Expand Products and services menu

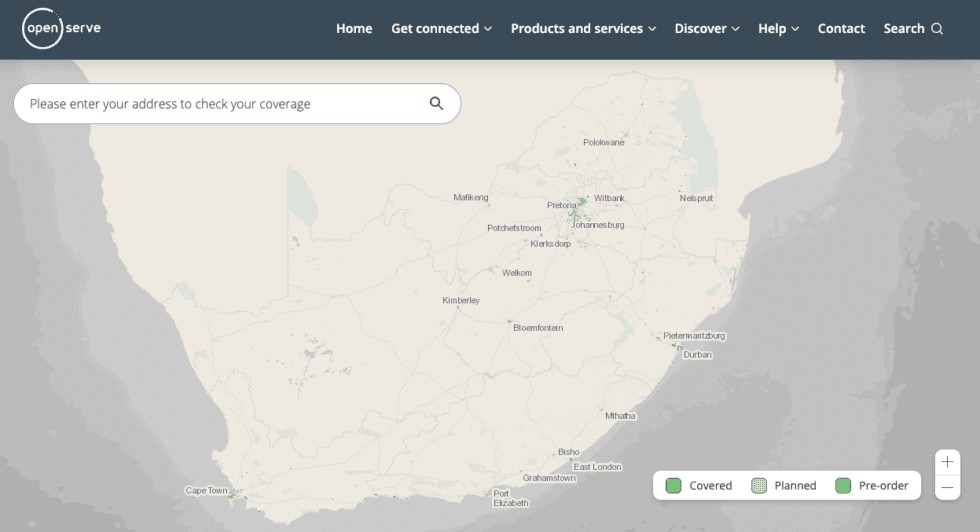[583, 29]
